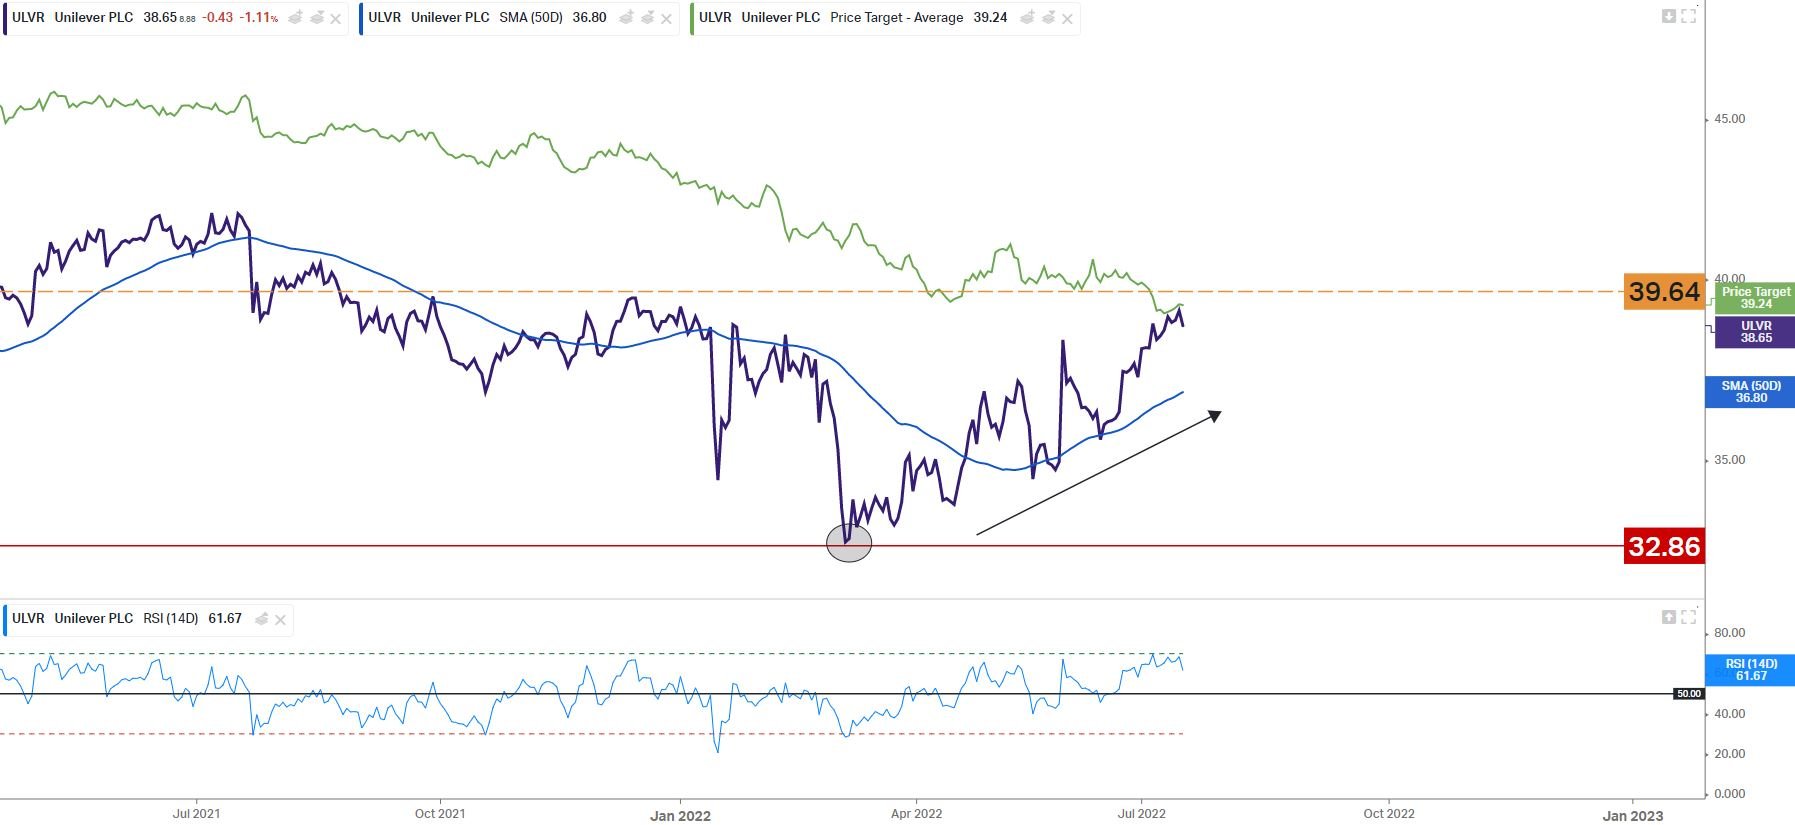Click the blue color bar of SMA (50D) legend

point(361,18)
